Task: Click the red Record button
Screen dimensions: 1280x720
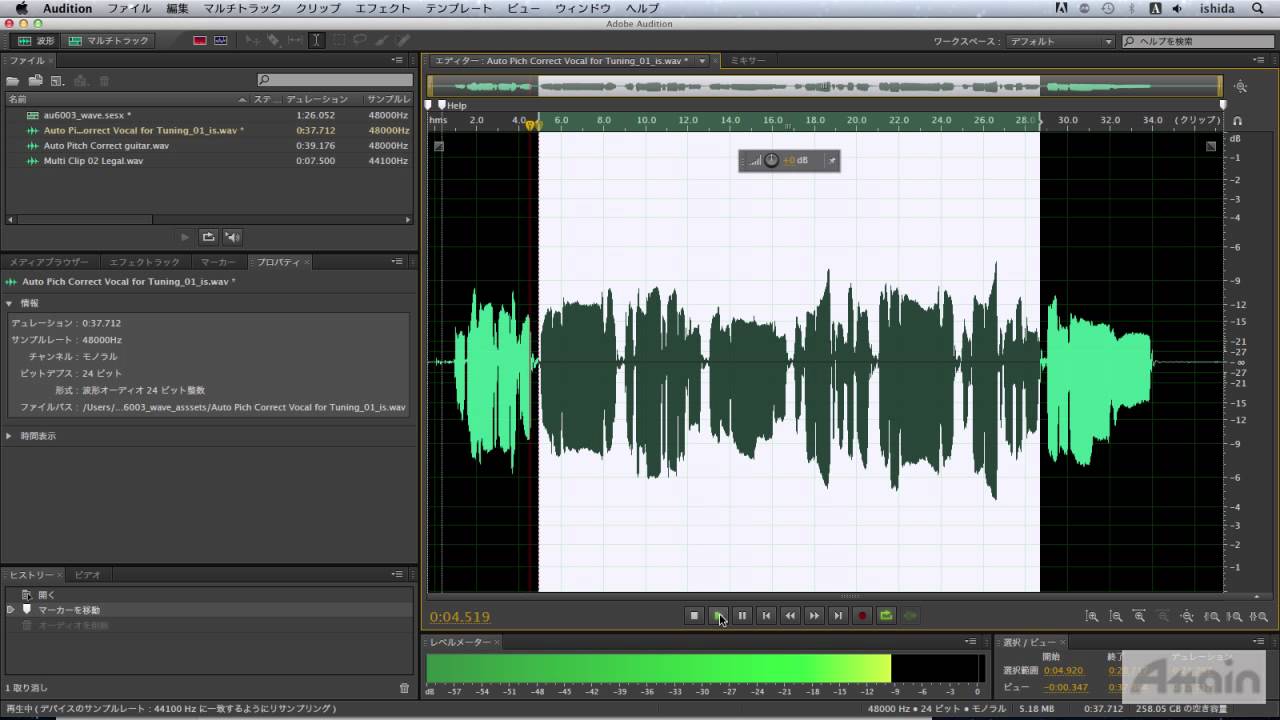Action: click(x=862, y=616)
